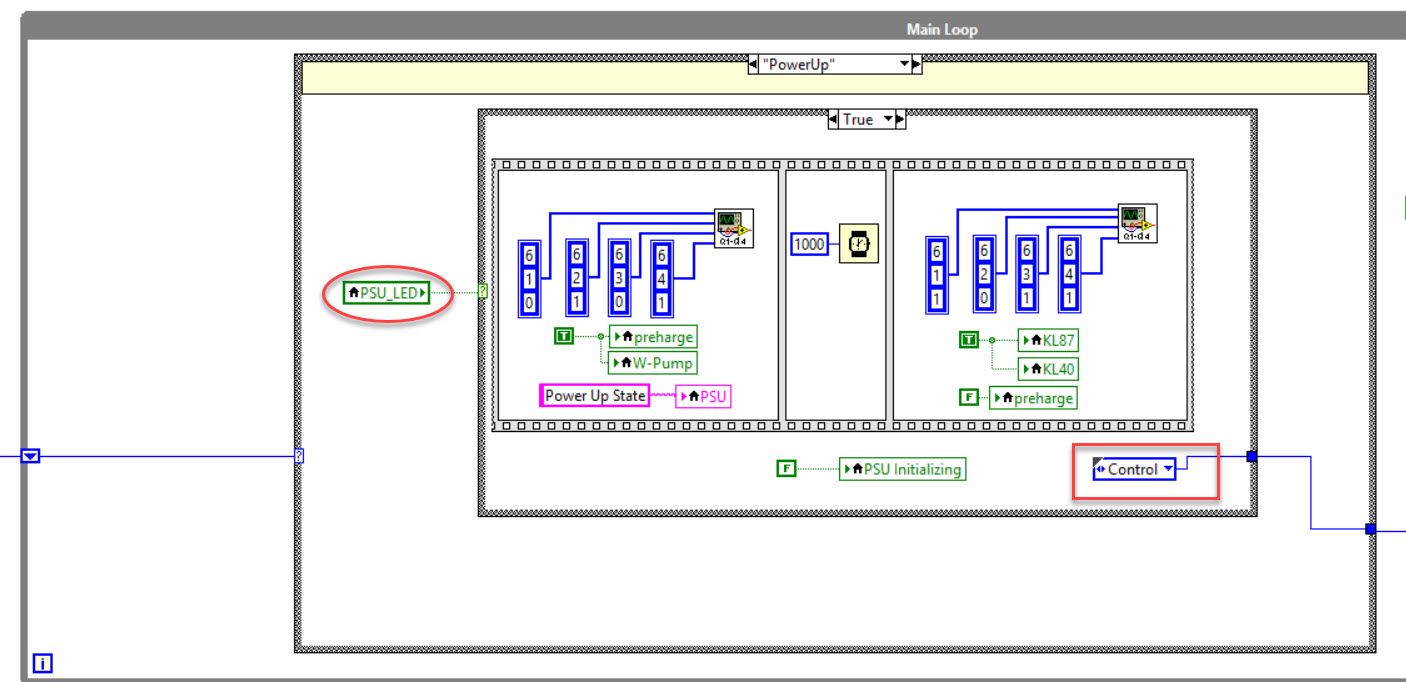Toggle the True constant wired to KL87
The width and height of the screenshot is (1406, 682).
click(968, 341)
